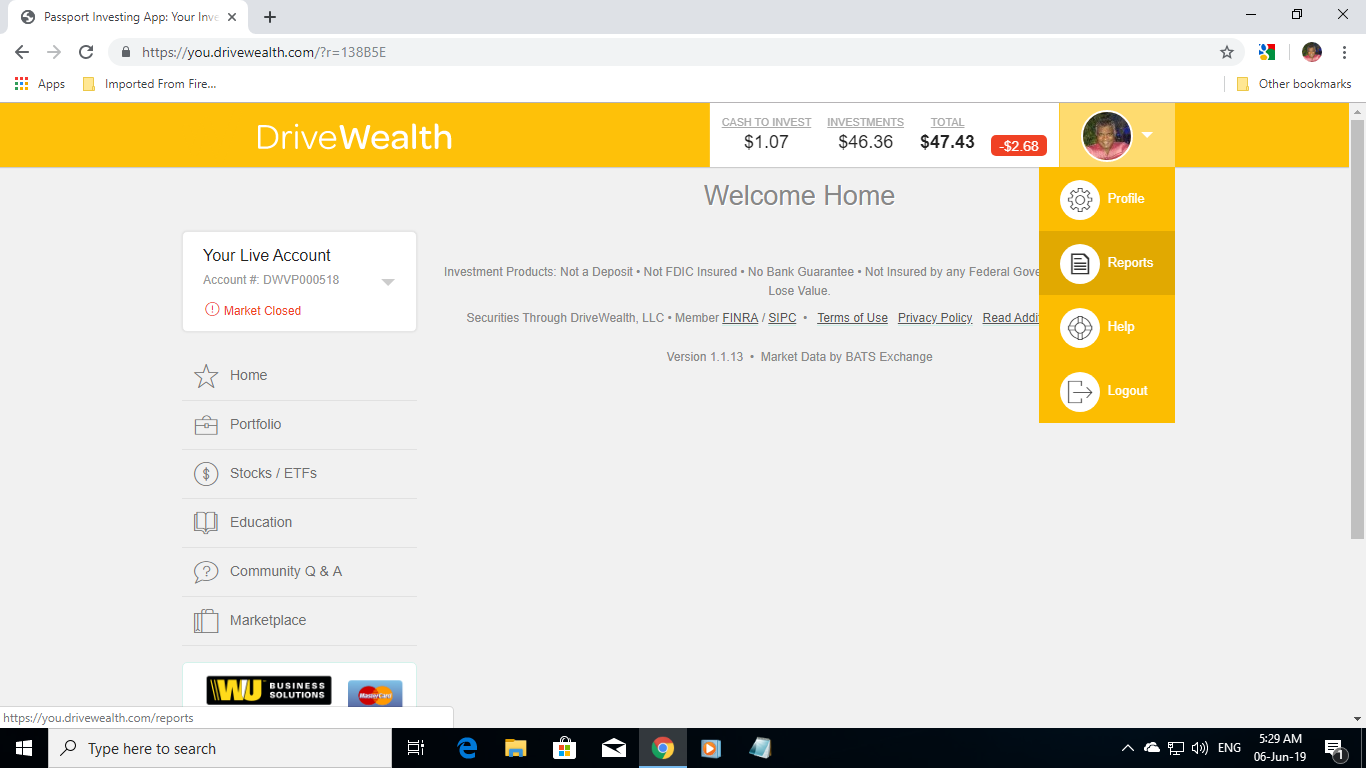Click the Google extension icon in toolbar
This screenshot has height=768, width=1366.
(x=1267, y=52)
